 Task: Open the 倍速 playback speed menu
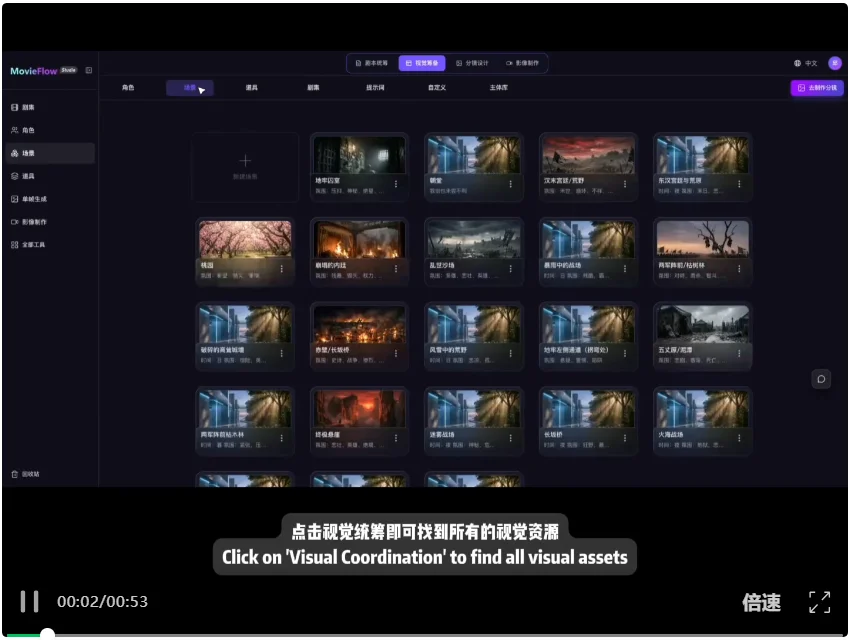761,603
